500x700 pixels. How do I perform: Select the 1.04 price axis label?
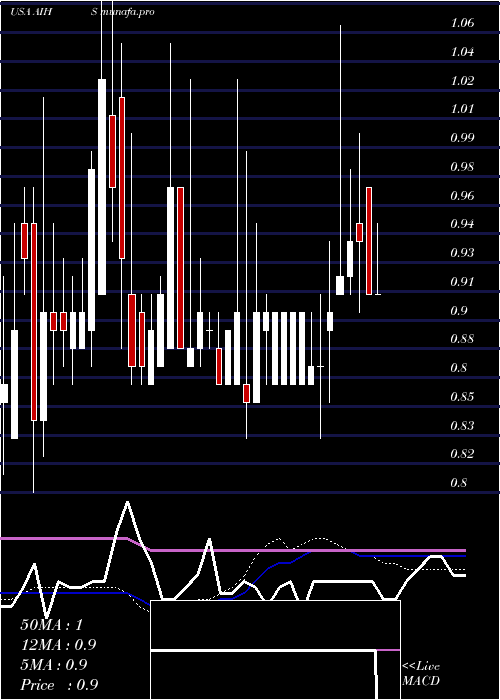click(x=462, y=52)
